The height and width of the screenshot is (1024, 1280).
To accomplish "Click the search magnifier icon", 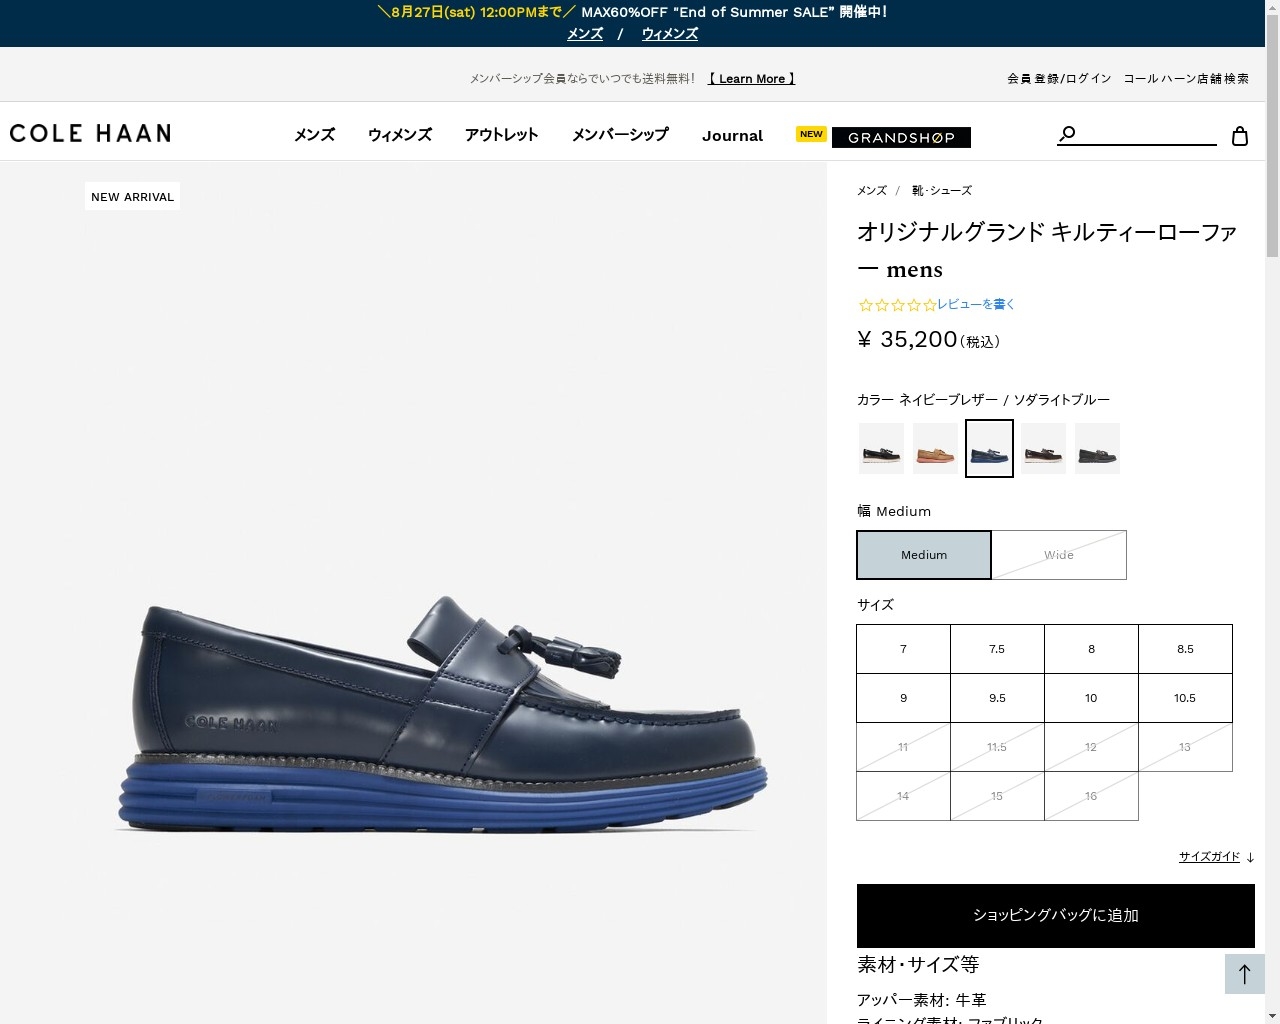I will 1067,134.
